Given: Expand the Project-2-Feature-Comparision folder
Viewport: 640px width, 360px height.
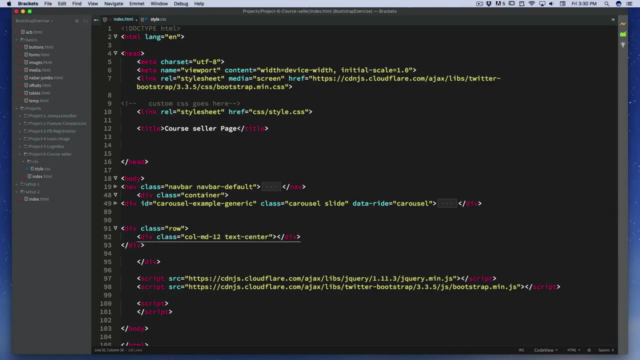Looking at the screenshot, I should coord(57,124).
